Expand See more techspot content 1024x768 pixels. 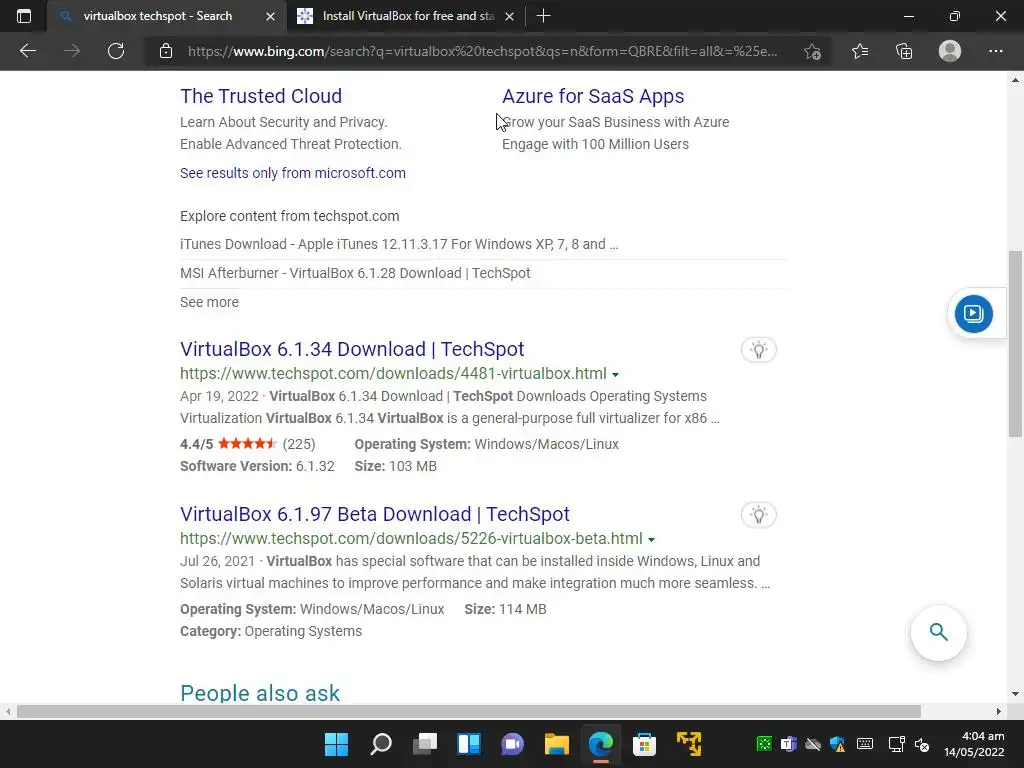(209, 302)
